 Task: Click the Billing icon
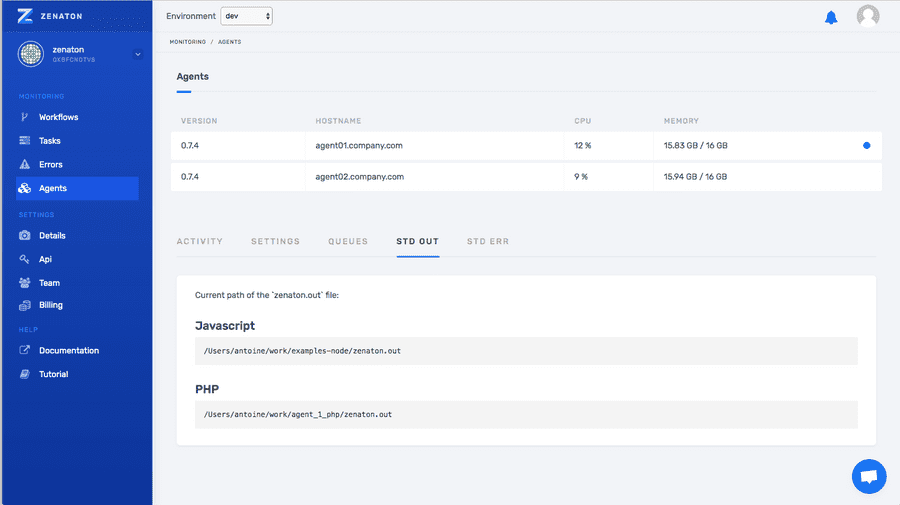click(24, 305)
